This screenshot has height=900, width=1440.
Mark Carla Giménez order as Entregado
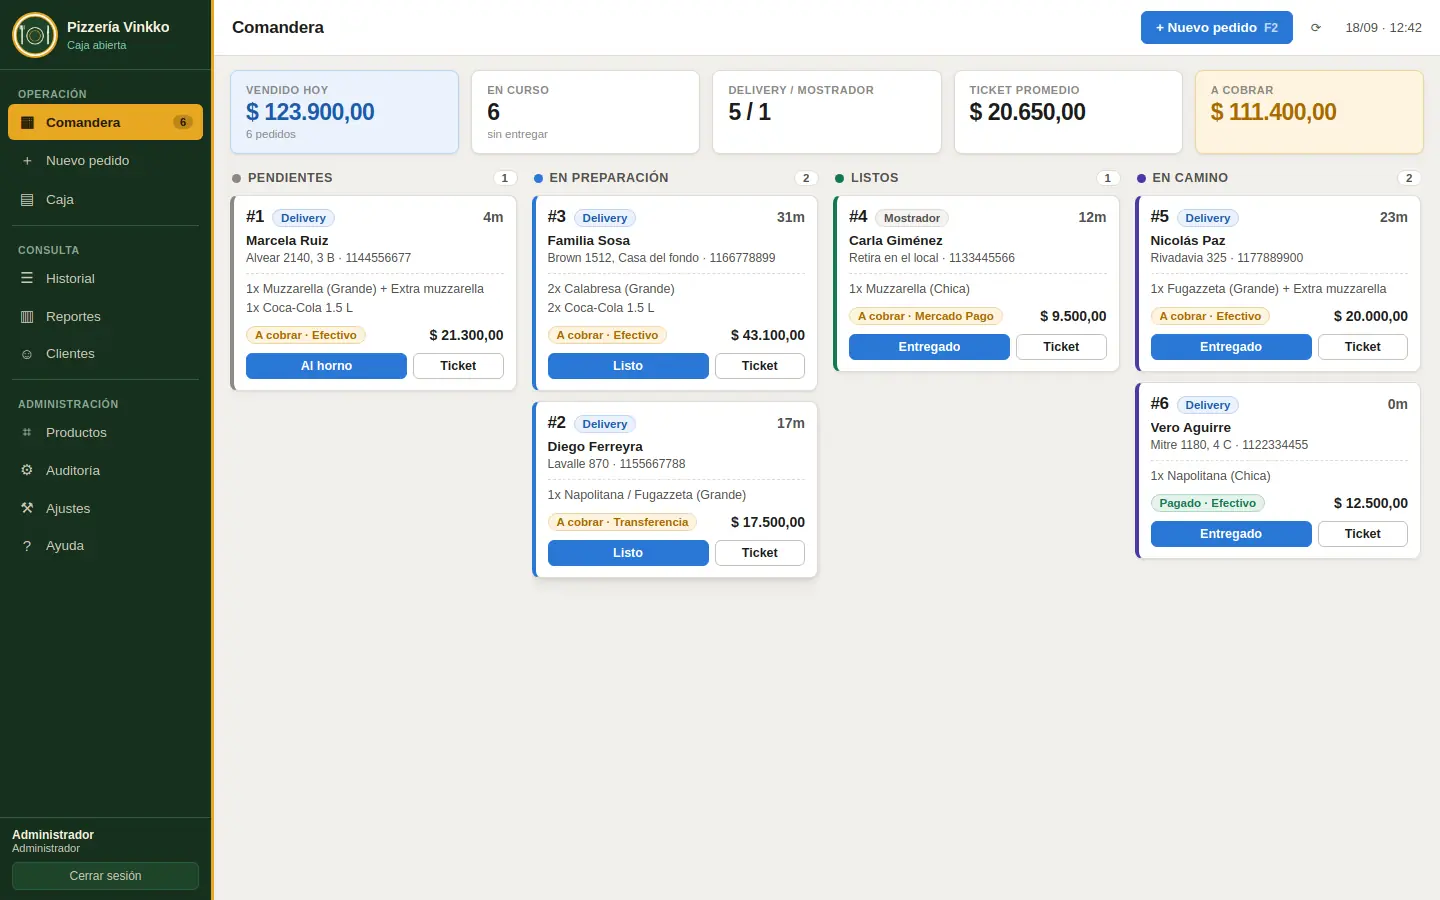click(x=929, y=347)
